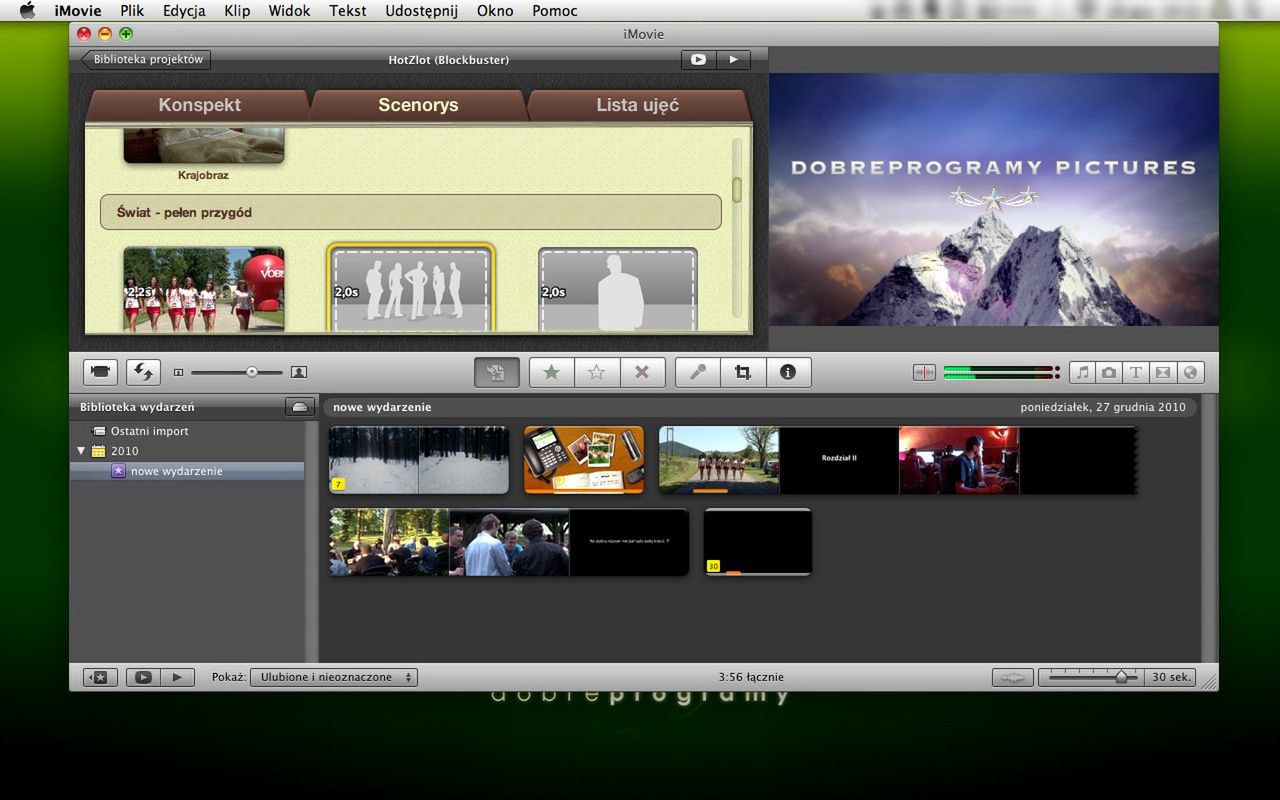Toggle the event library list visibility
The image size is (1280, 800).
point(99,677)
